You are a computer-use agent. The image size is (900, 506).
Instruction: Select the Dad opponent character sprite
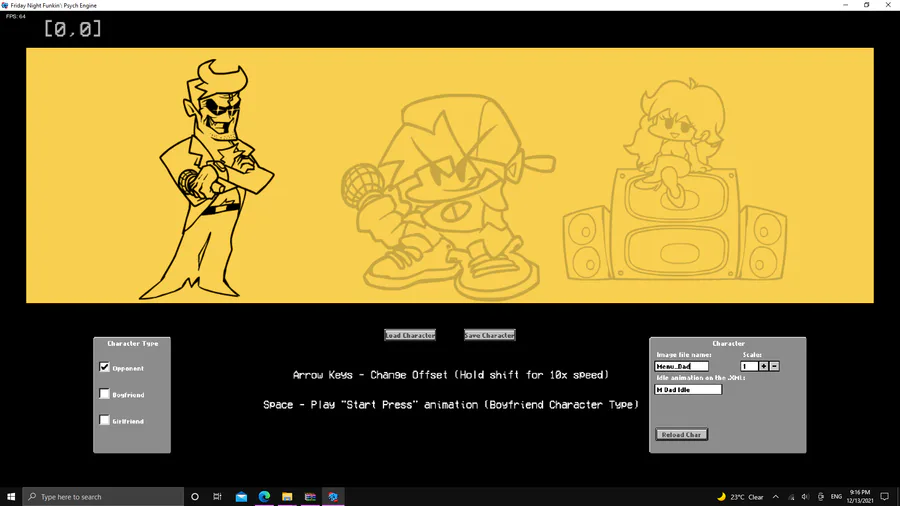[207, 180]
